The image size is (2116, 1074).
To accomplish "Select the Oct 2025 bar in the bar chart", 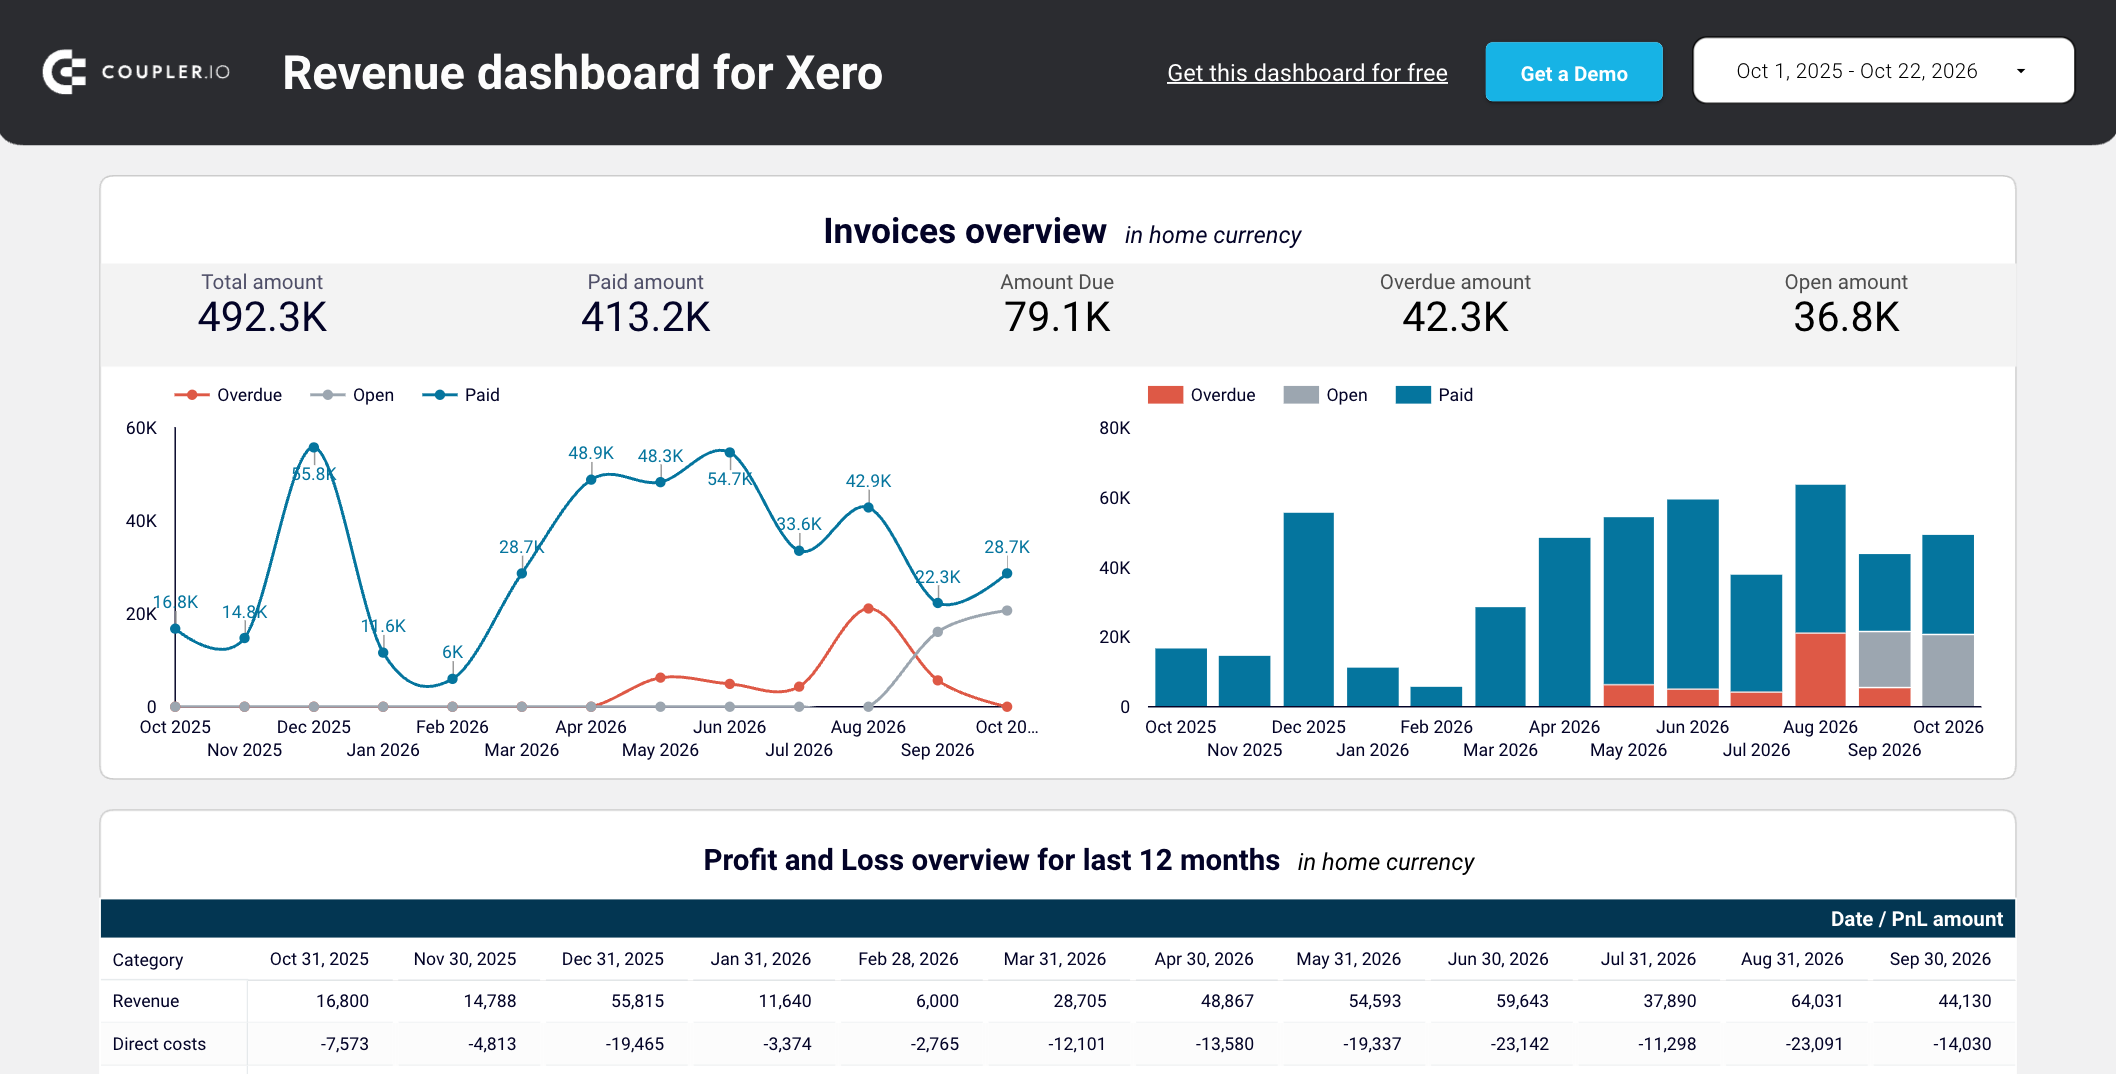I will click(1180, 677).
